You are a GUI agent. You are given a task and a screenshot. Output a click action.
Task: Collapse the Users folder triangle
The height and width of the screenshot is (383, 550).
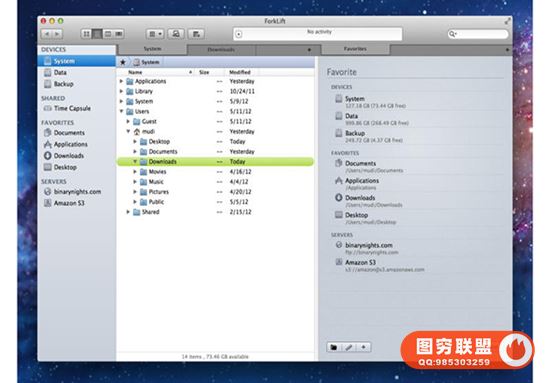122,112
